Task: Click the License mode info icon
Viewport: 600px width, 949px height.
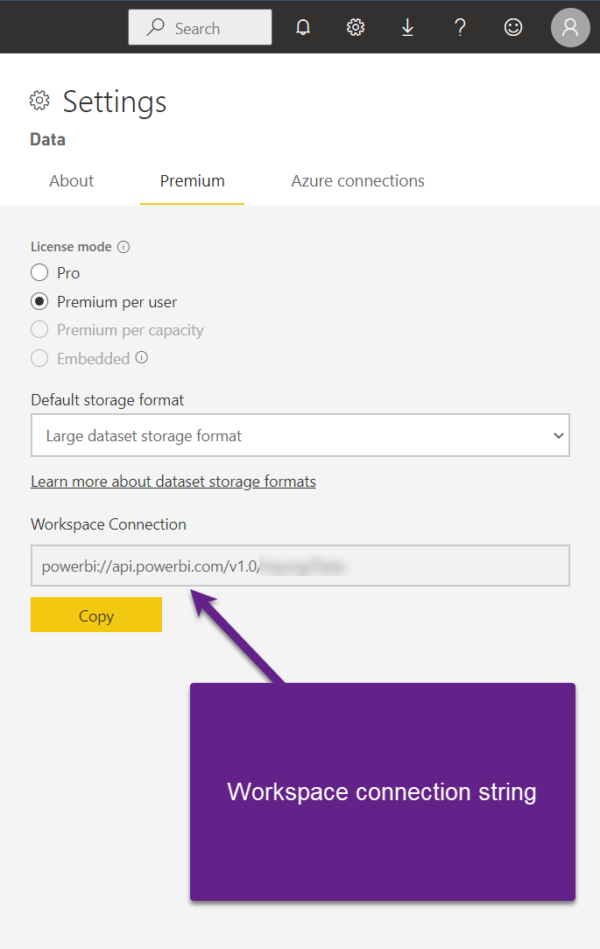Action: (124, 247)
